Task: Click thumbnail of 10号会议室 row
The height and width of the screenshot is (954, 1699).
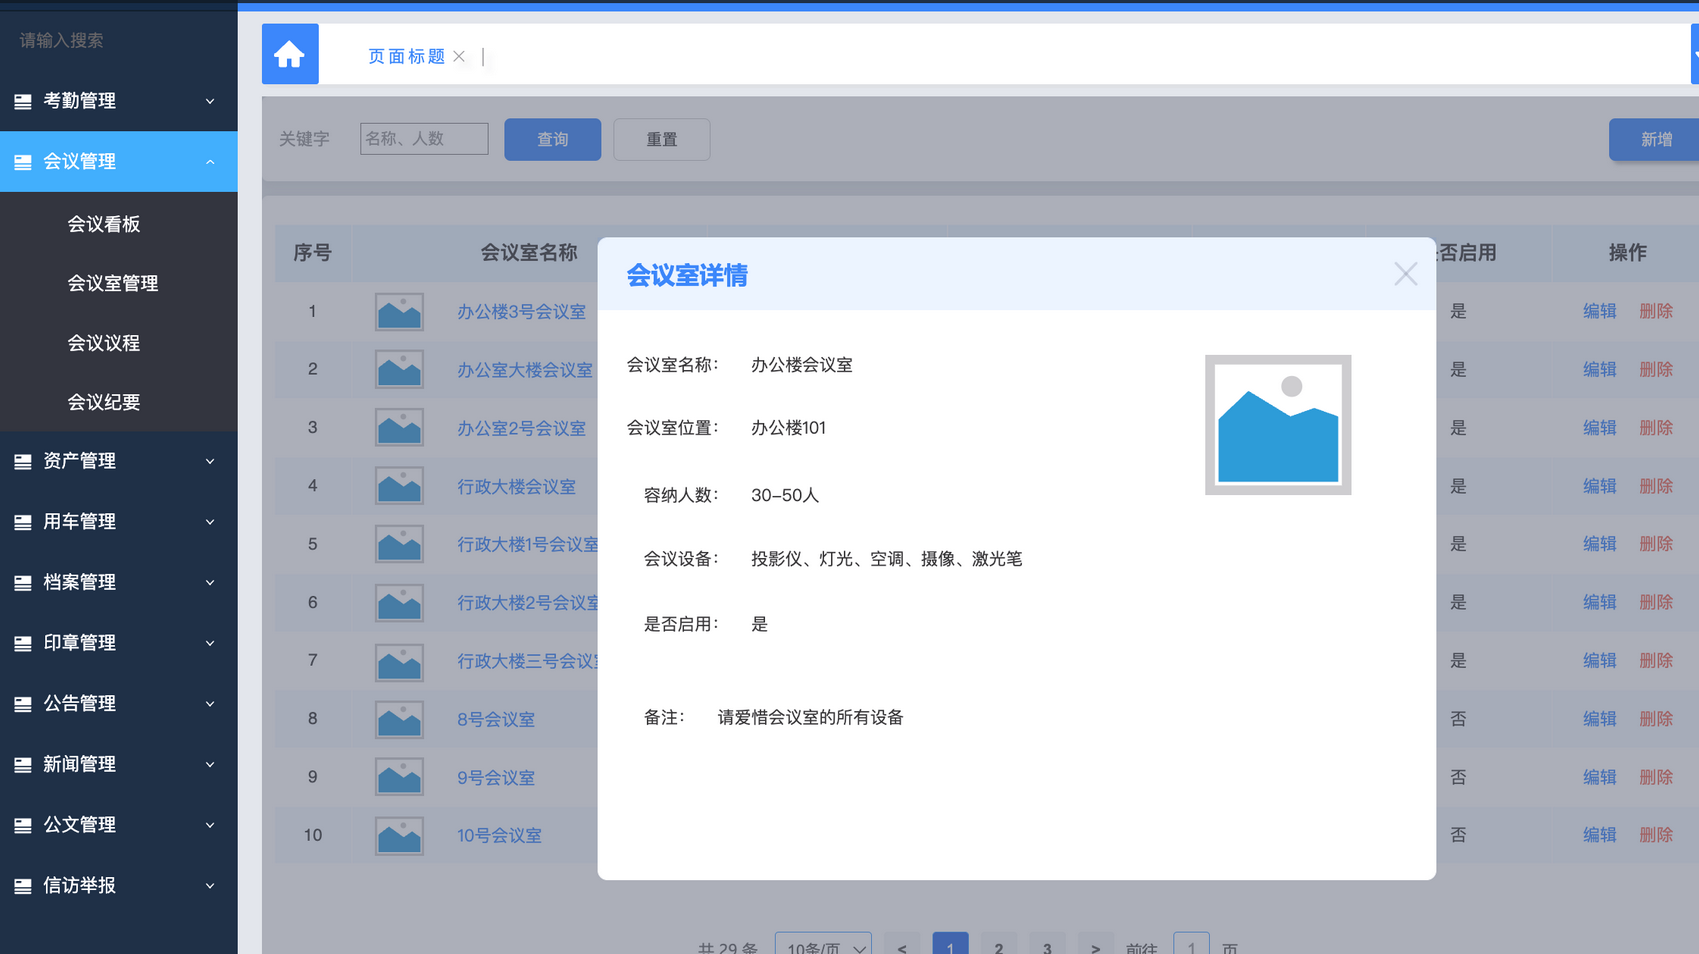Action: [399, 835]
